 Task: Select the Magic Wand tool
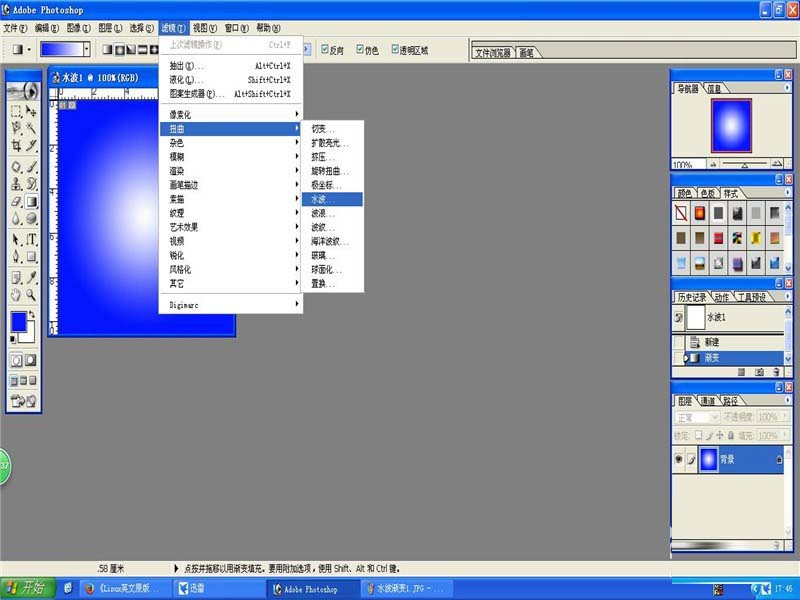[x=32, y=128]
